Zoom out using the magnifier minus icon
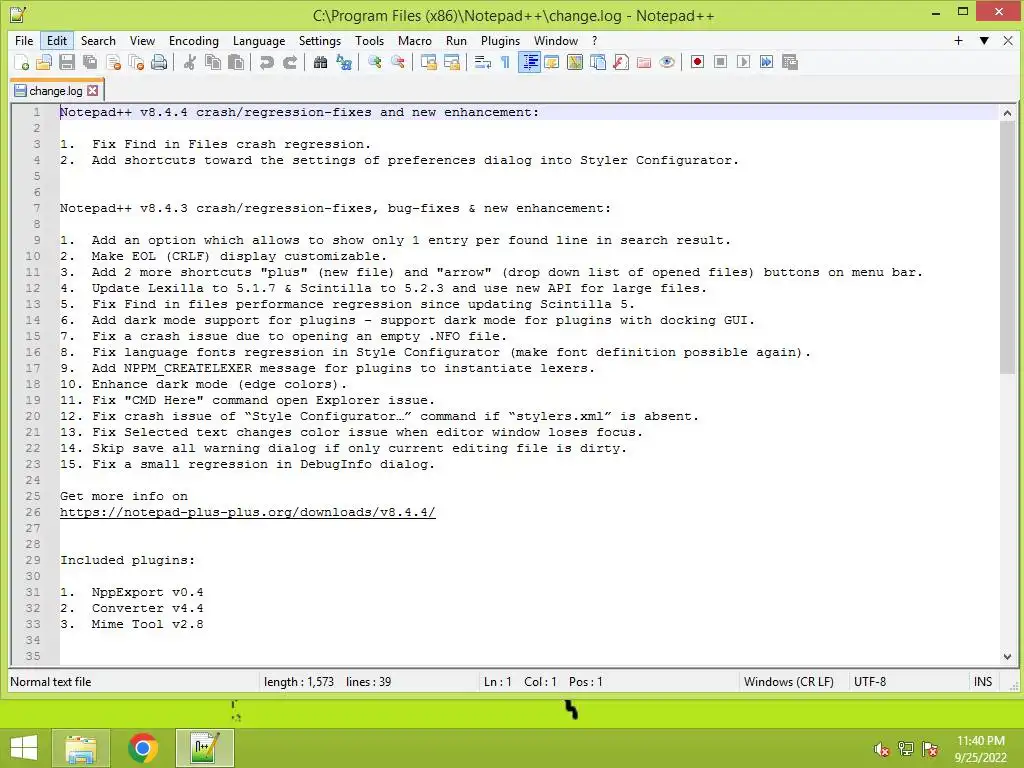Screen dimensions: 1024x768 point(398,62)
